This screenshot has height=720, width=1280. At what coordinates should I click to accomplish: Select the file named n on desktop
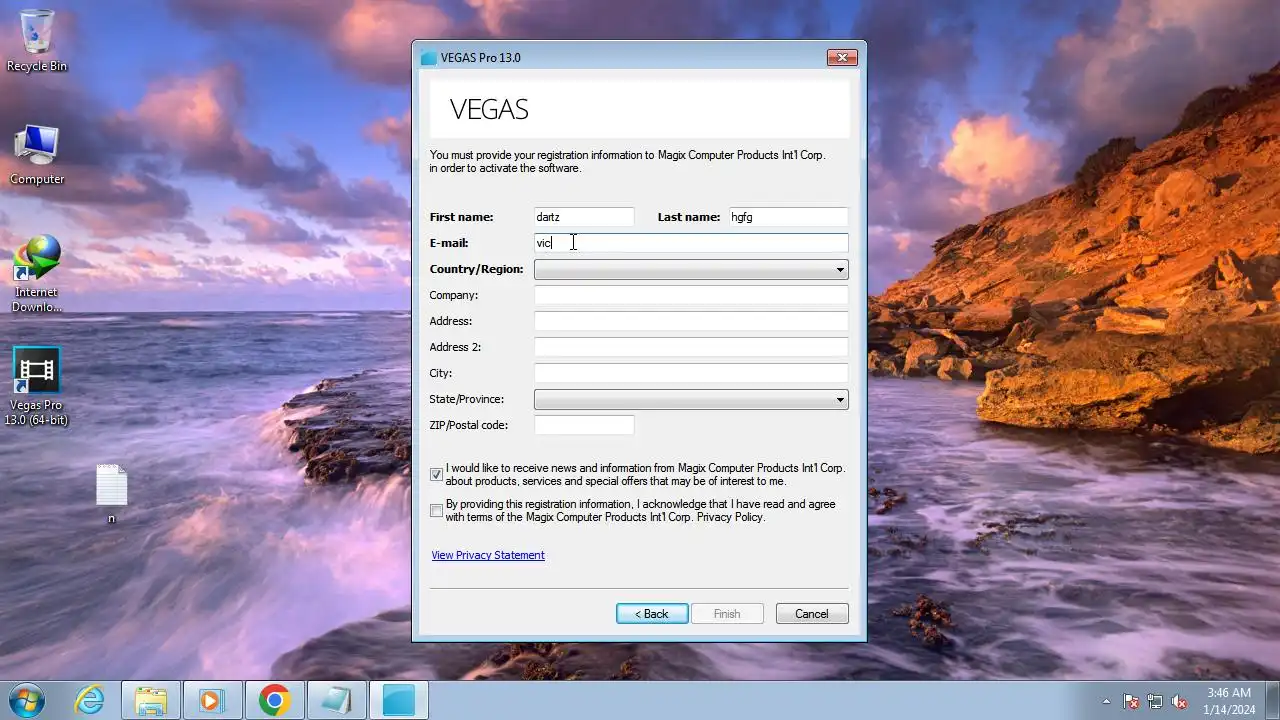coord(111,494)
